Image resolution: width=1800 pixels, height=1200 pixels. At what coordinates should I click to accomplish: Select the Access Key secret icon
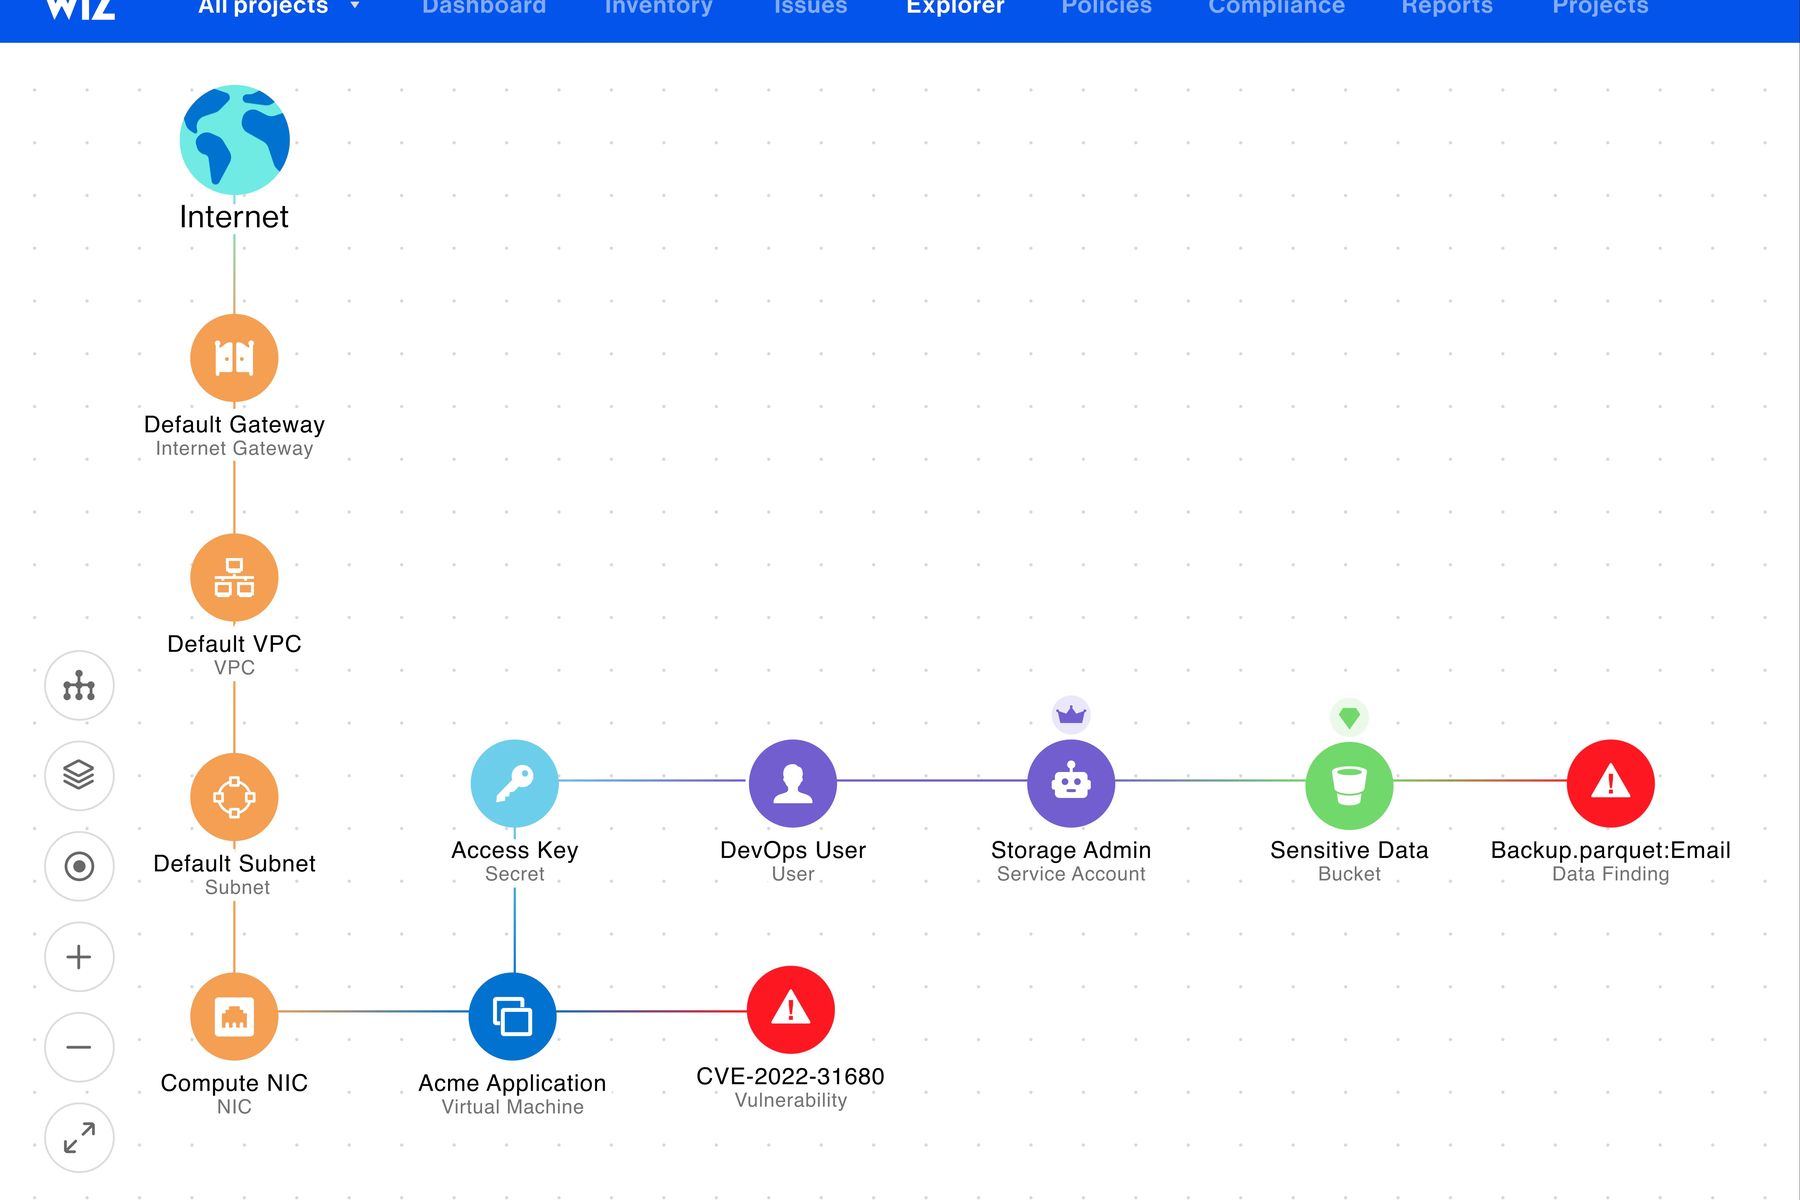pyautogui.click(x=515, y=784)
